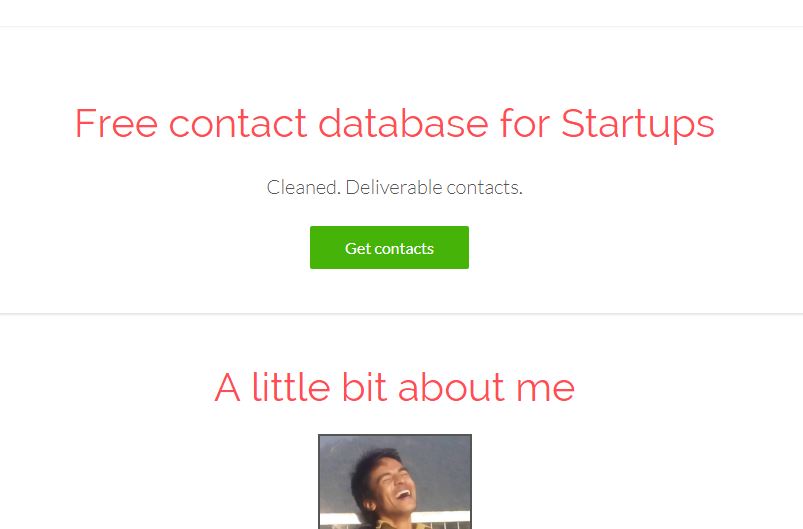Select the 'A little bit about me' heading
The height and width of the screenshot is (529, 803).
[x=394, y=387]
